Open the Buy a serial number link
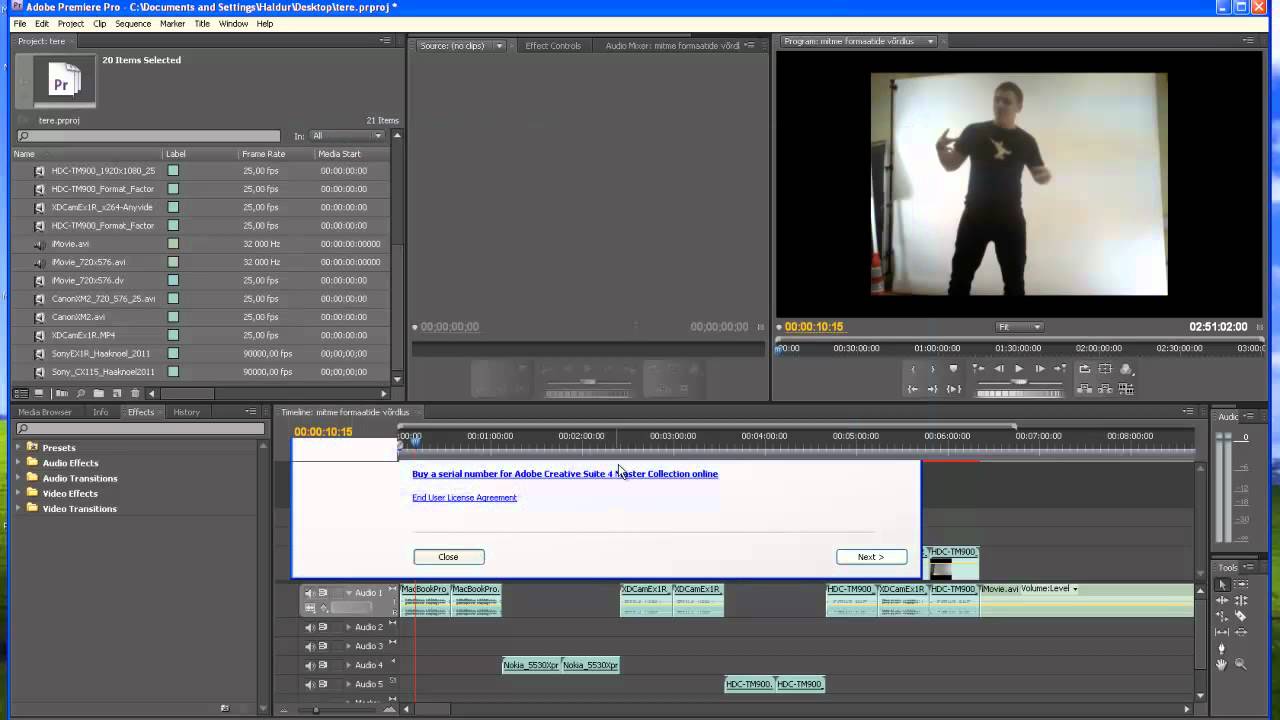The image size is (1280, 720). [x=565, y=474]
